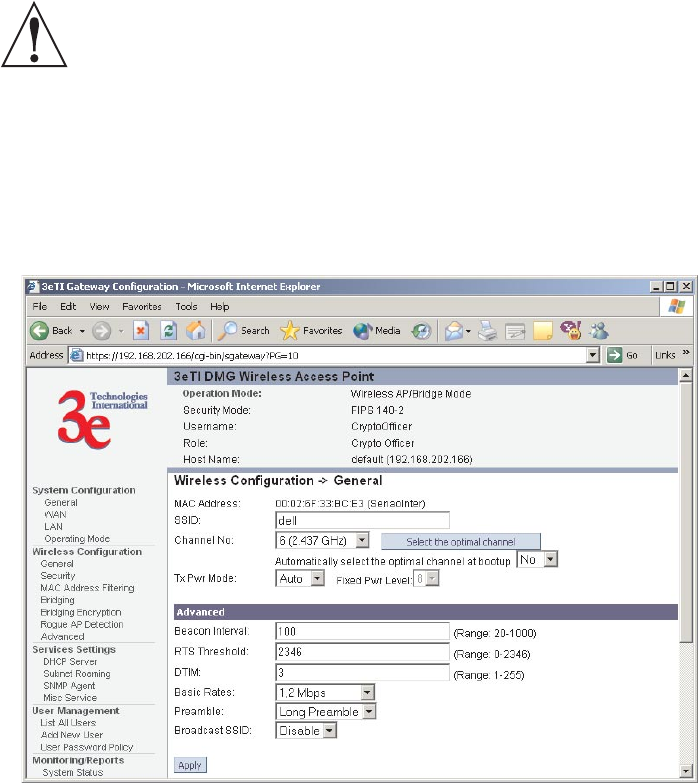This screenshot has width=698, height=783.
Task: Click the page icon beside the URL
Action: coord(76,355)
